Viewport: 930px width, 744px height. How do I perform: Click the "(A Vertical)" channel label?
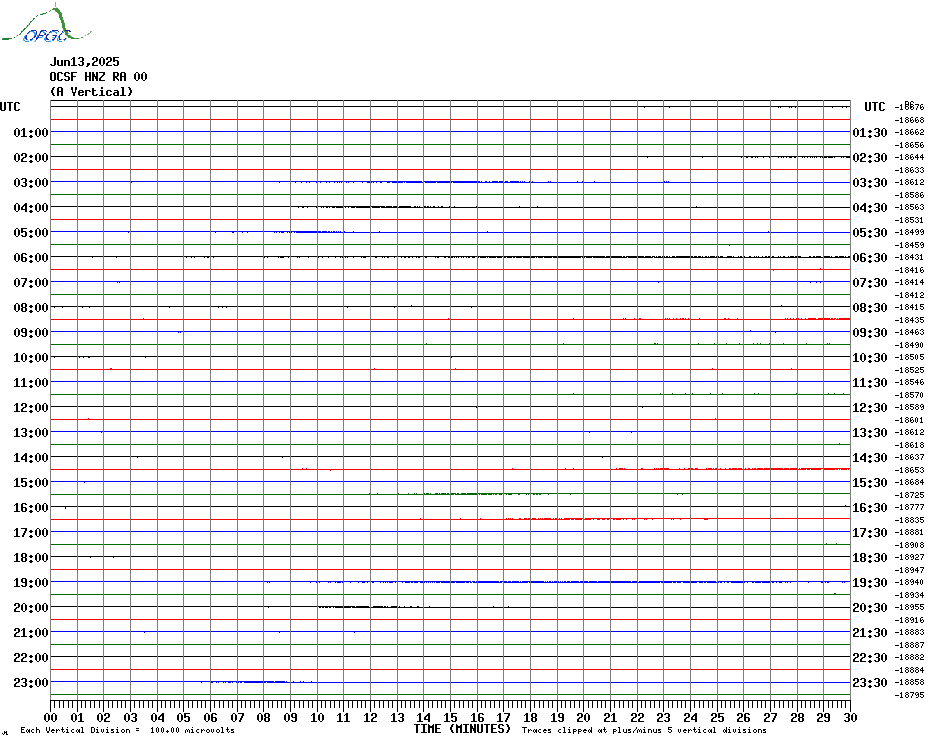pyautogui.click(x=91, y=92)
